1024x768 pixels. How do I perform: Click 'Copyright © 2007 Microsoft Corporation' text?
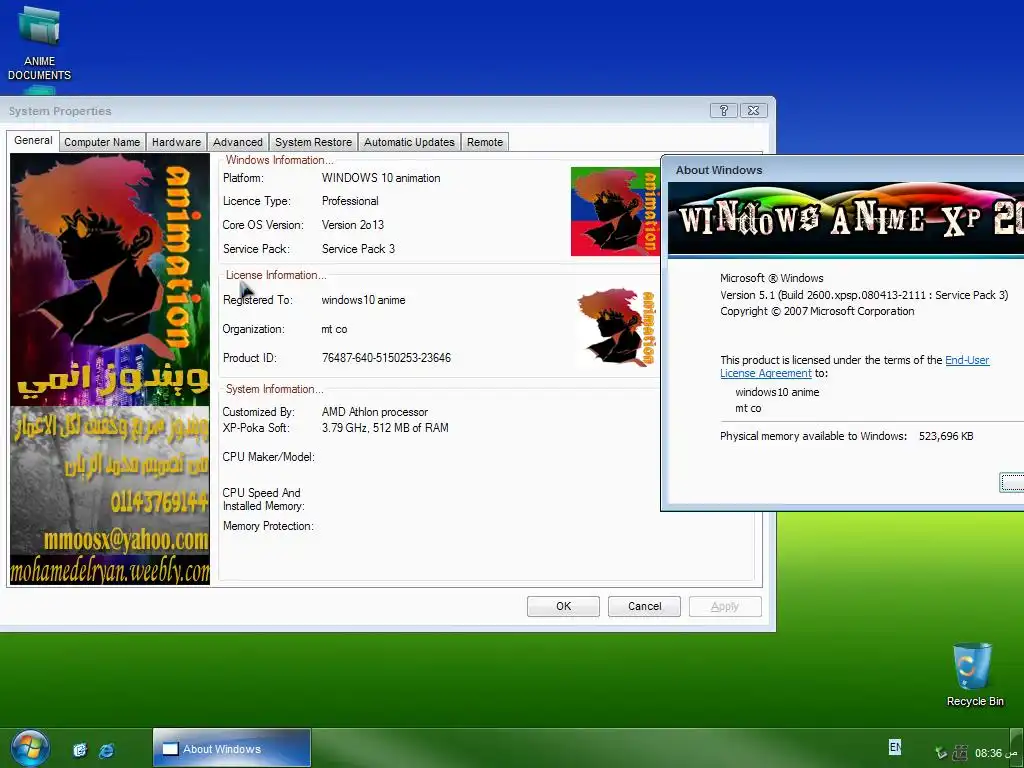817,312
